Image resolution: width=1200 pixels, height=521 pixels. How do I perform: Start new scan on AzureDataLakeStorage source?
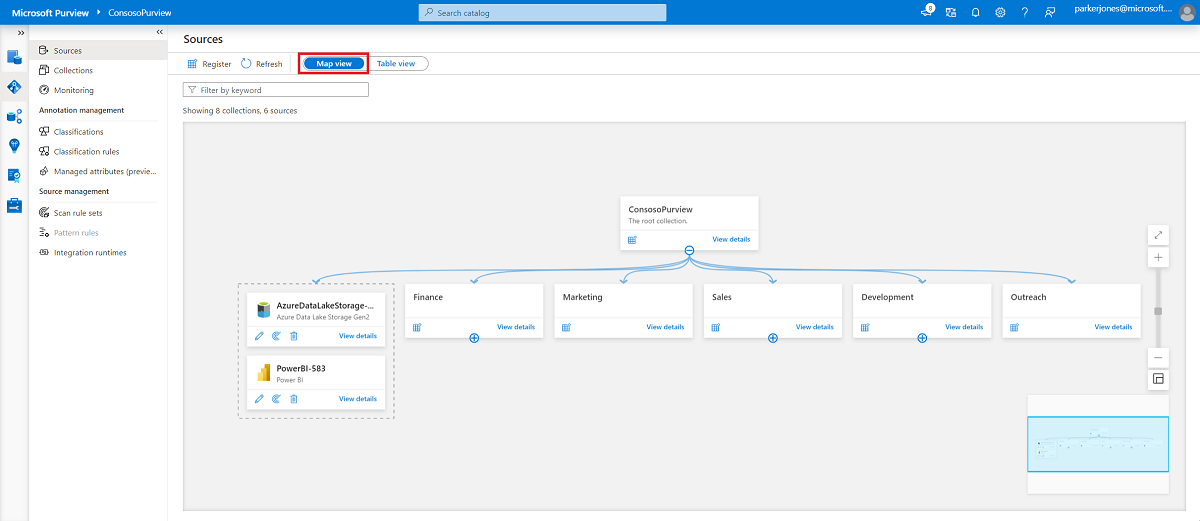276,336
